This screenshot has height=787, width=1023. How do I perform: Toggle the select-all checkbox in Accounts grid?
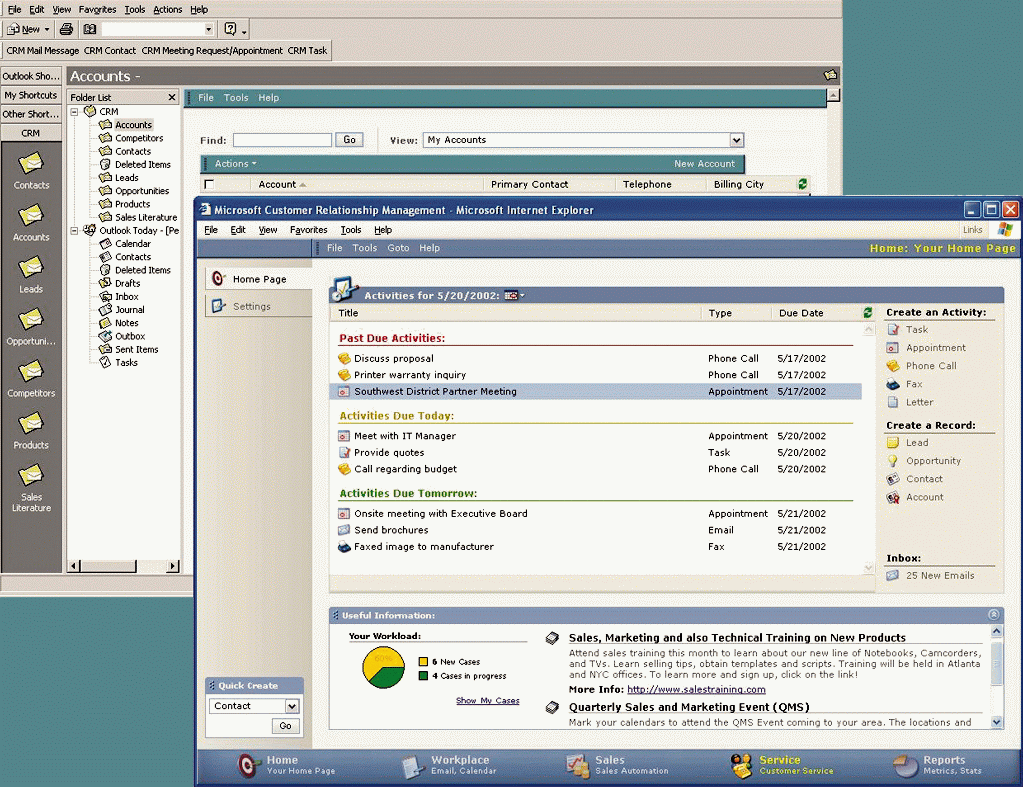click(x=209, y=184)
